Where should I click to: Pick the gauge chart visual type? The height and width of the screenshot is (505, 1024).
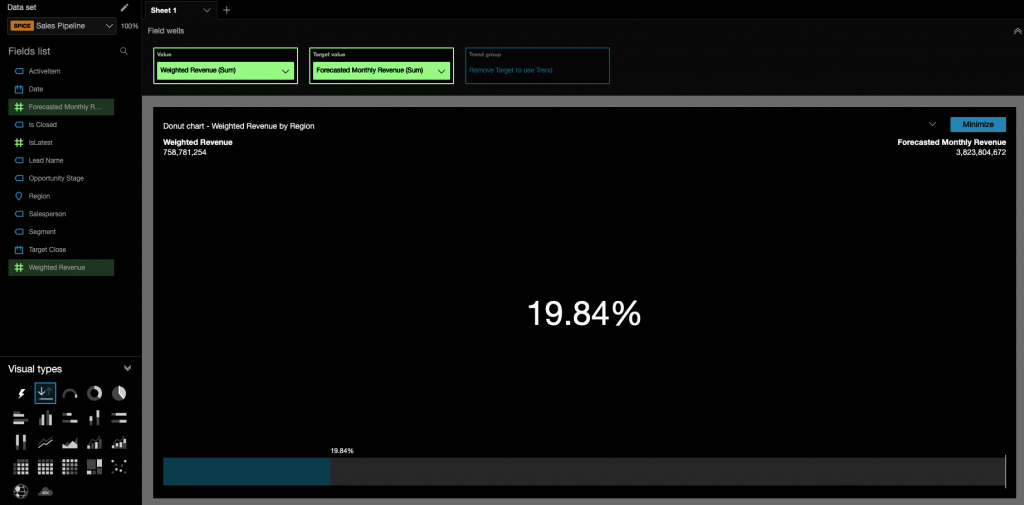pos(70,394)
